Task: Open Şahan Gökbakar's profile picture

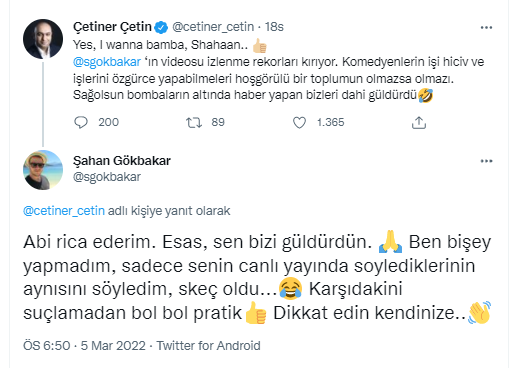Action: tap(43, 170)
